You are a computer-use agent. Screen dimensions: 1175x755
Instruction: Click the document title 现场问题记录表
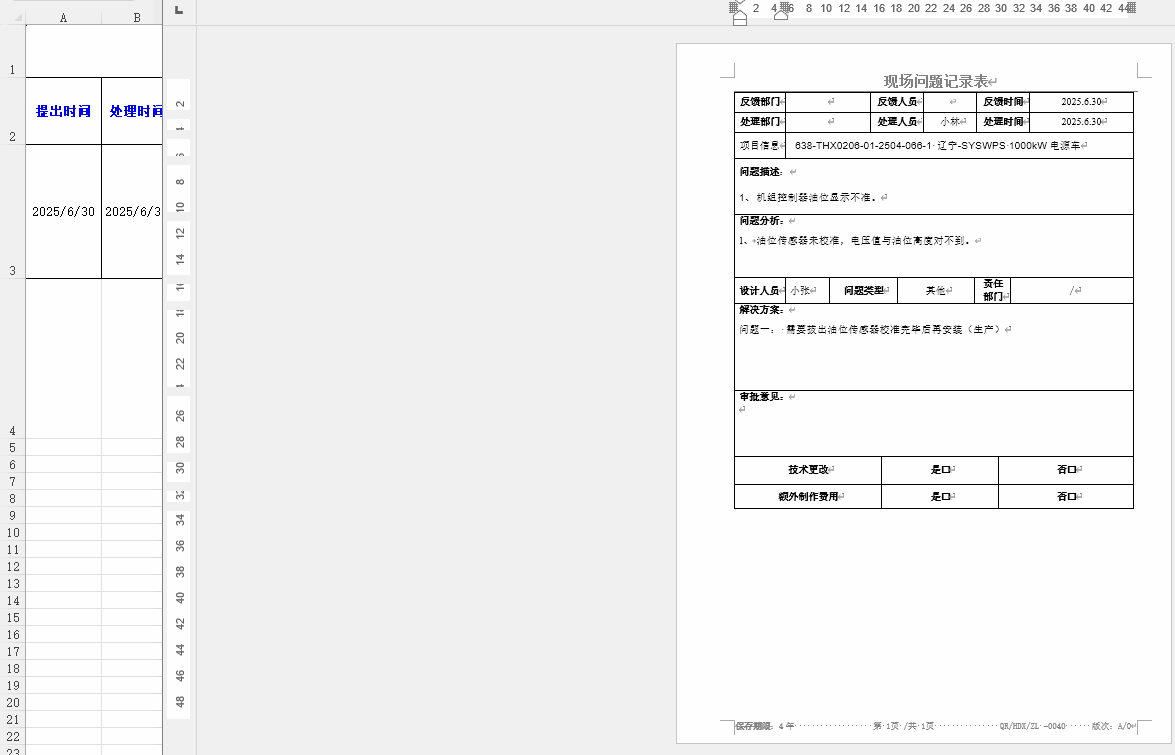(x=935, y=82)
